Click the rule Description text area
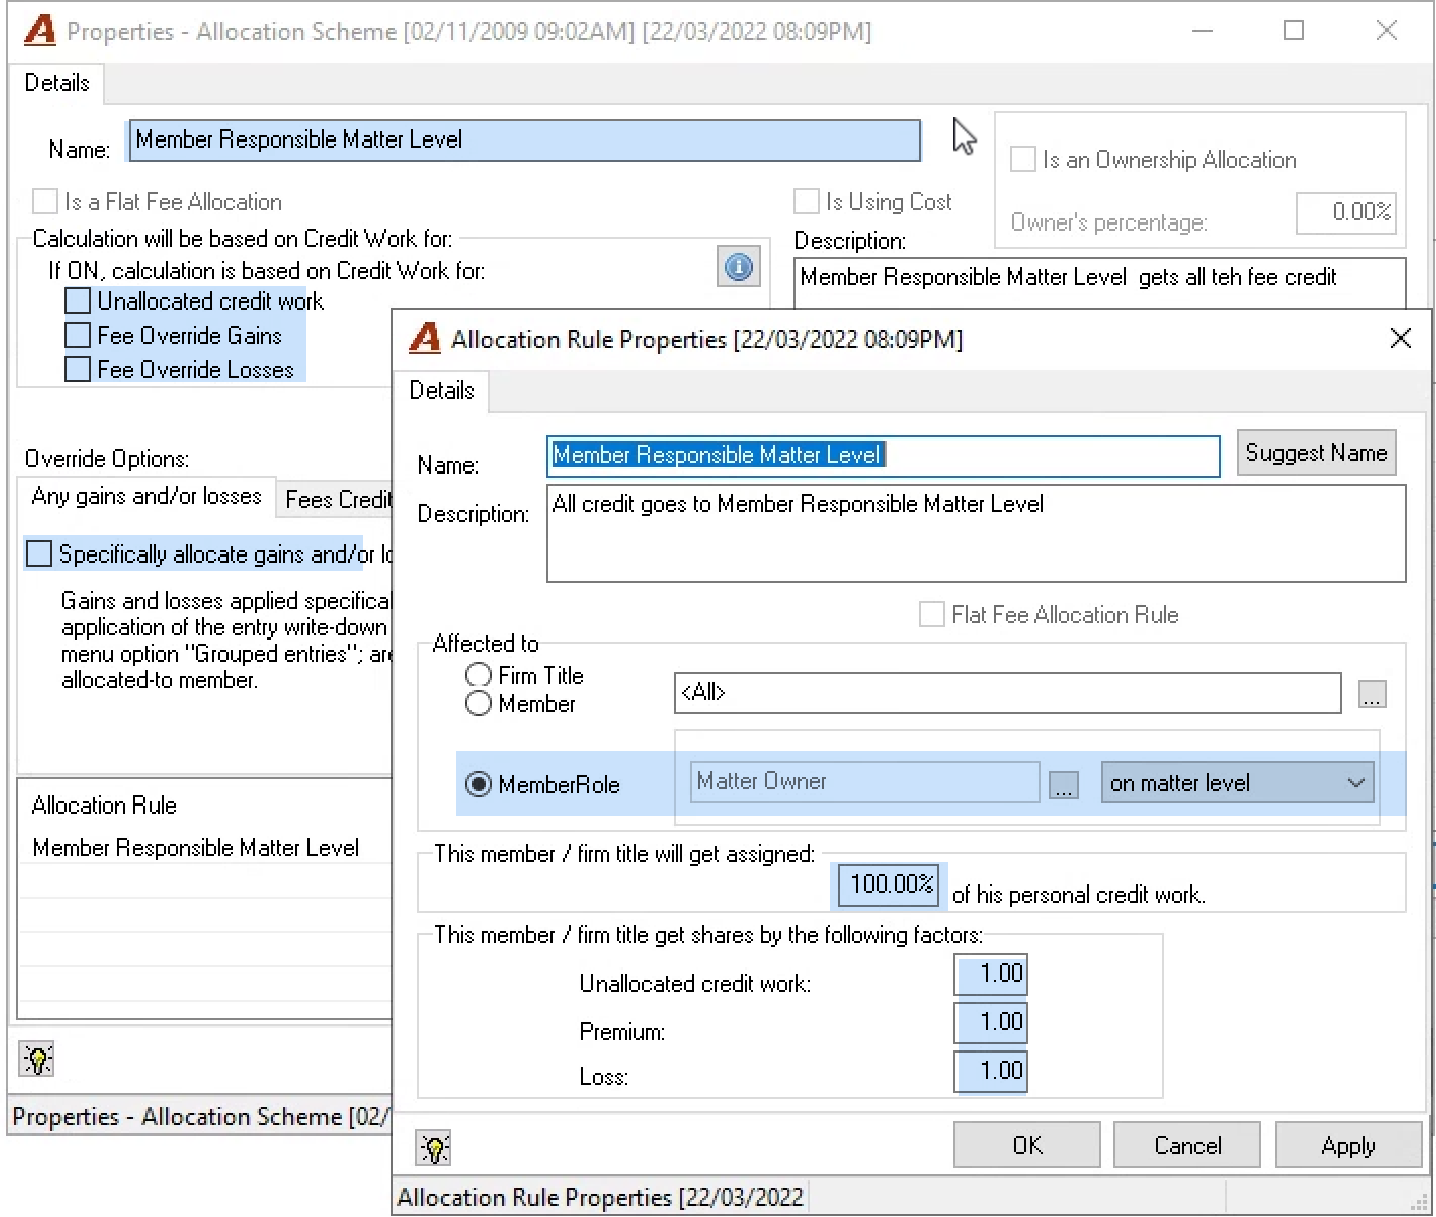The image size is (1436, 1217). 976,533
